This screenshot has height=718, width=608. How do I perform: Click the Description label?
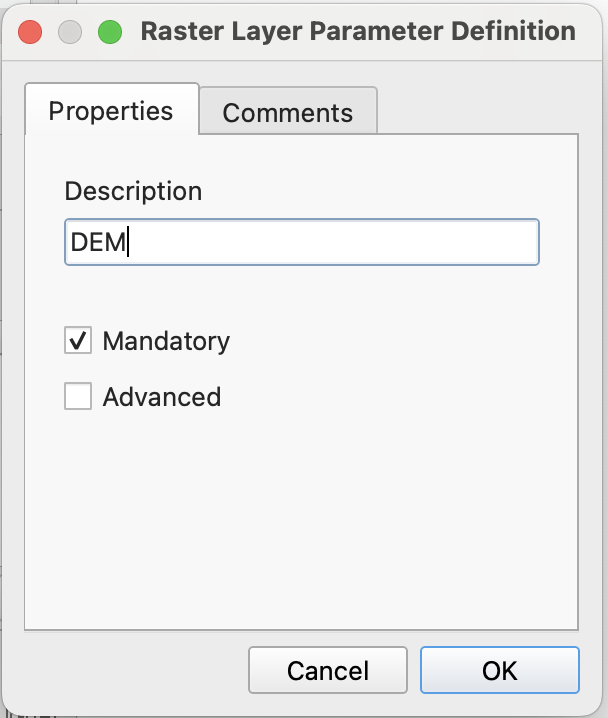click(133, 191)
